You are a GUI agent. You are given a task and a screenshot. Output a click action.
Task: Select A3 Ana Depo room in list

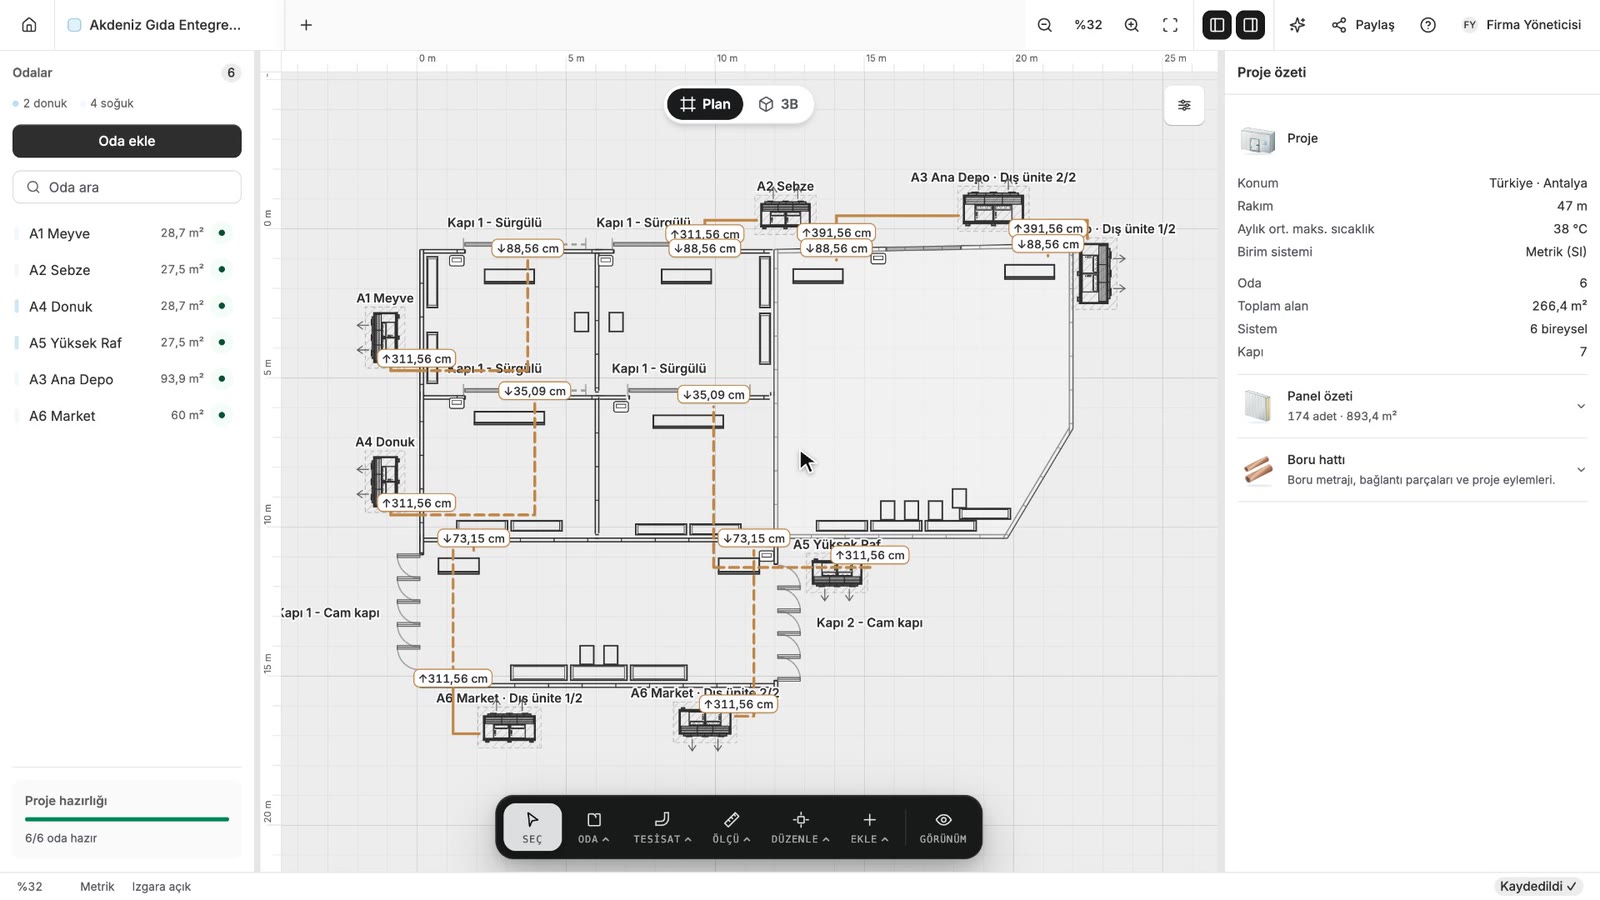[x=127, y=379]
